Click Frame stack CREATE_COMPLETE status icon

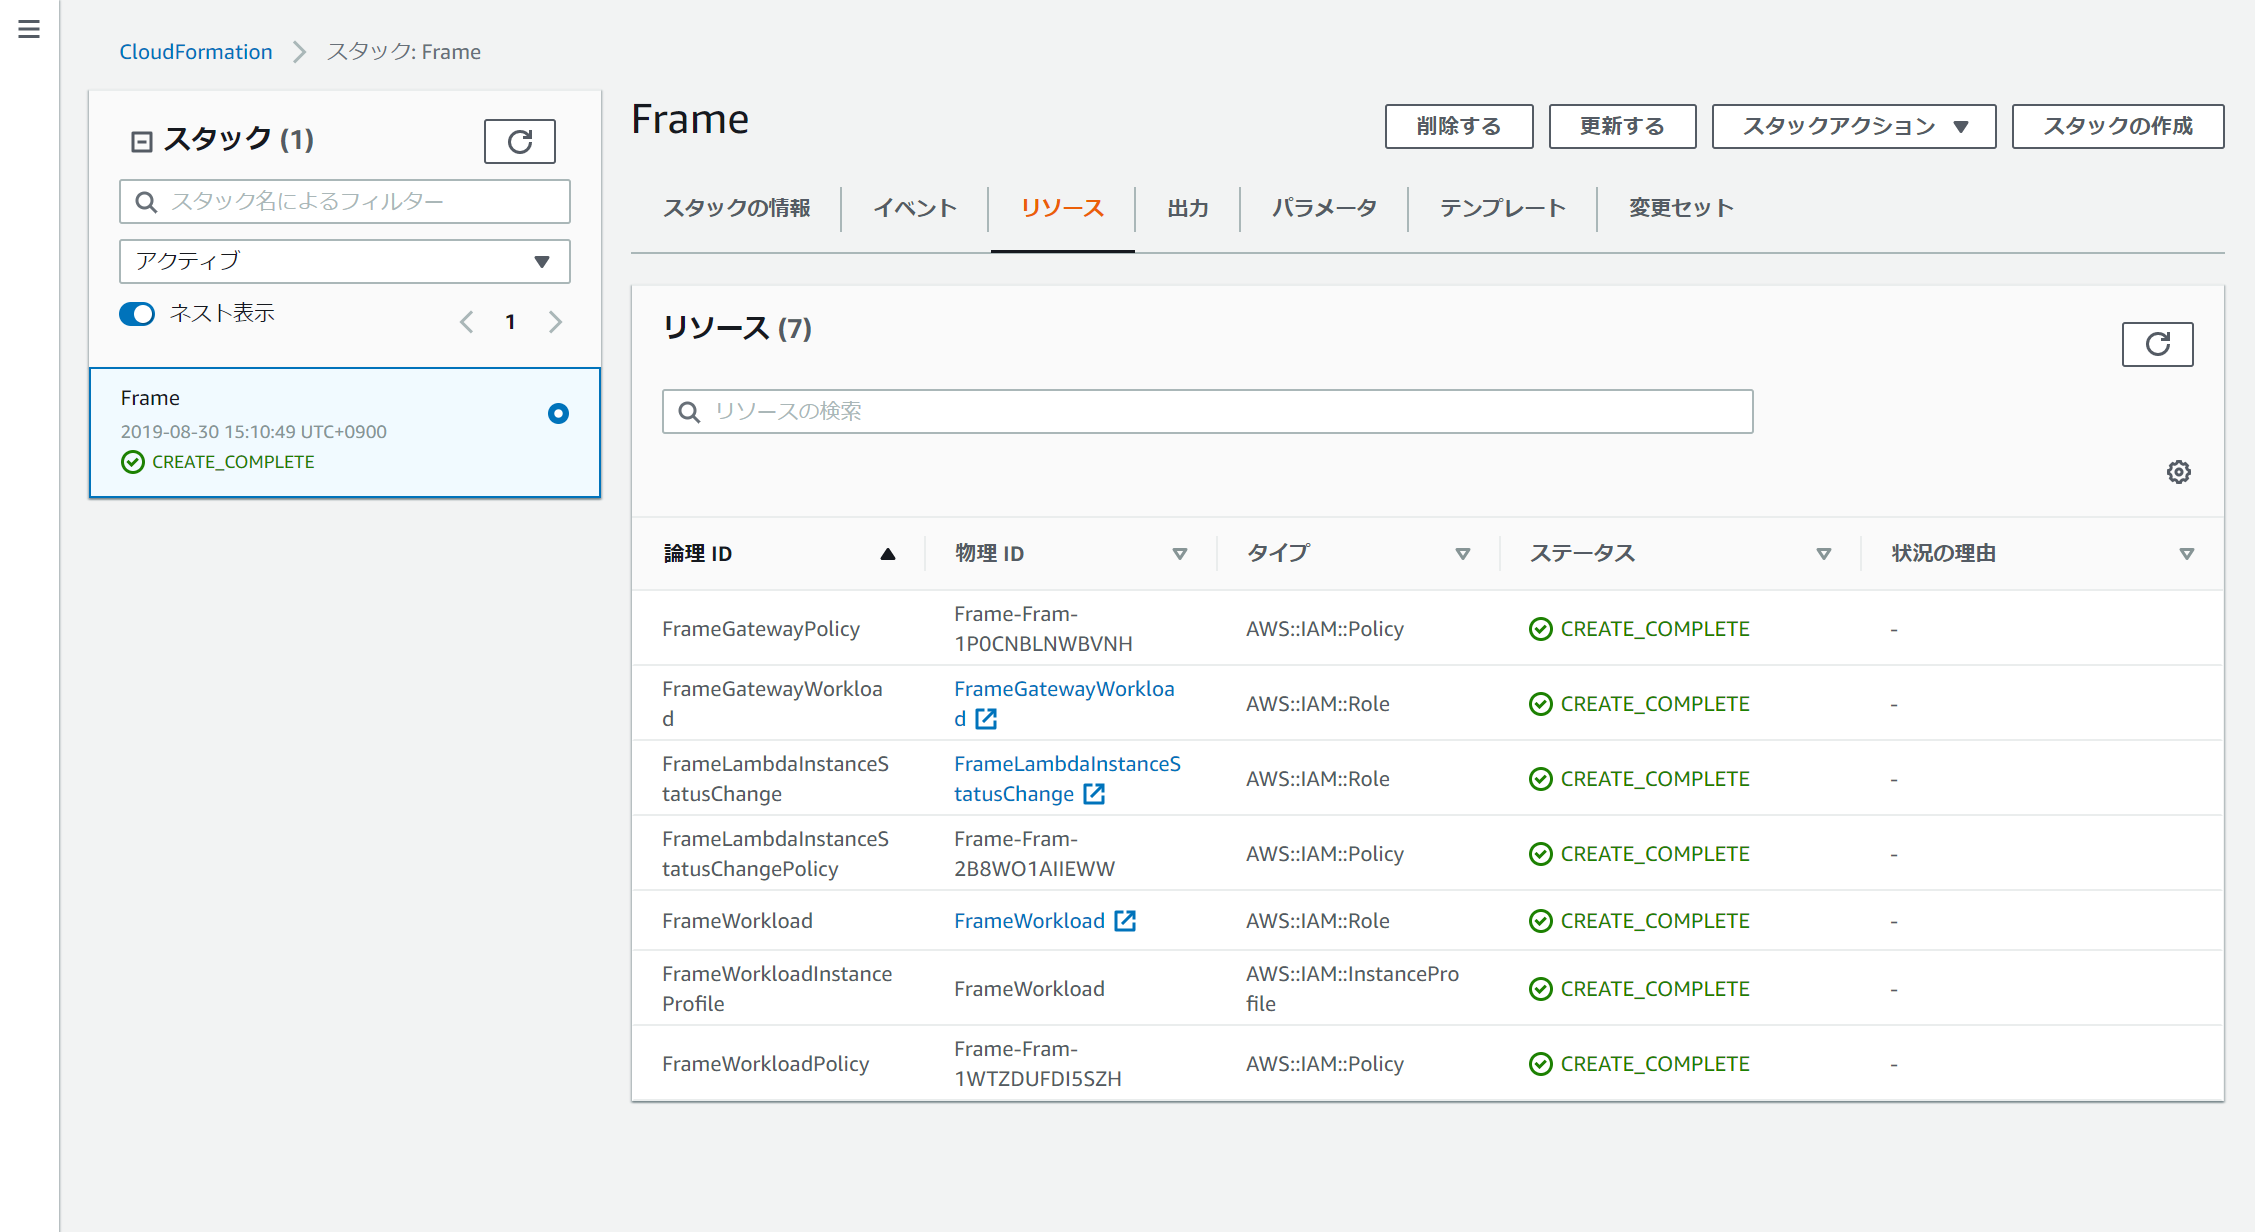tap(133, 461)
